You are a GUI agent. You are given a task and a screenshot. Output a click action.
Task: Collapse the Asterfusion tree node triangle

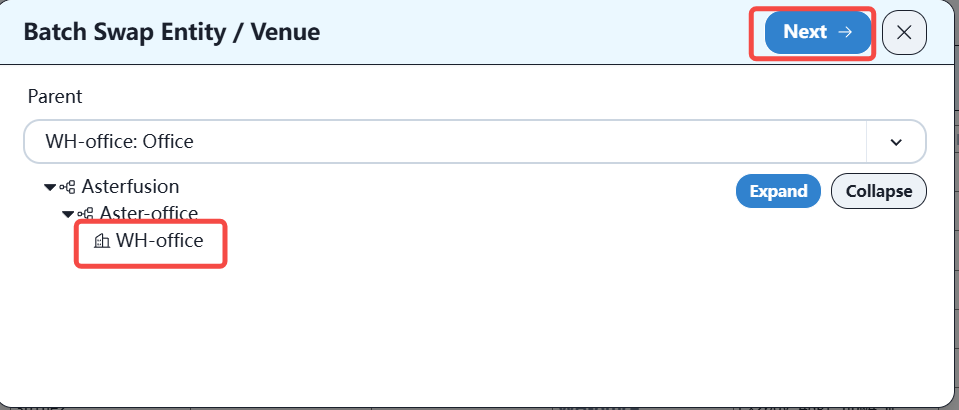[x=49, y=187]
